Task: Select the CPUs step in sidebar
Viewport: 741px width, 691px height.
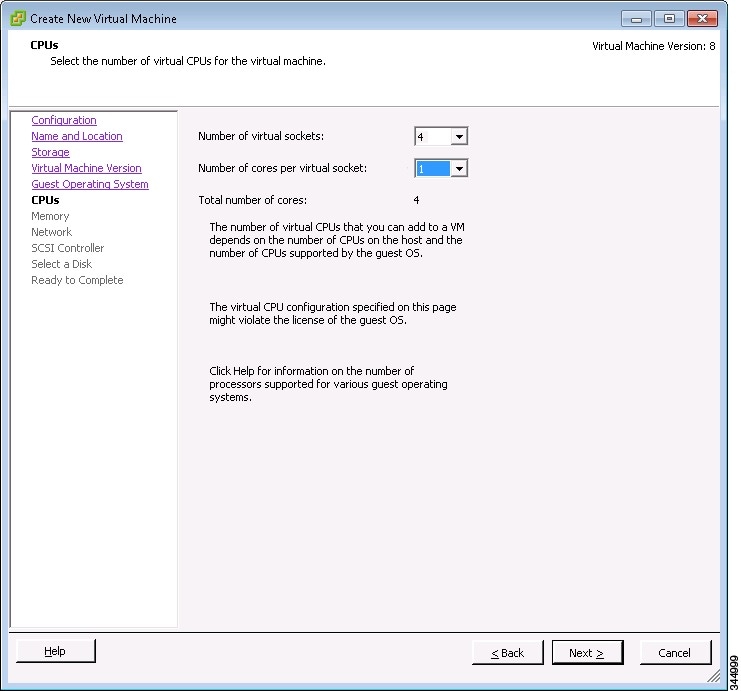Action: [45, 200]
